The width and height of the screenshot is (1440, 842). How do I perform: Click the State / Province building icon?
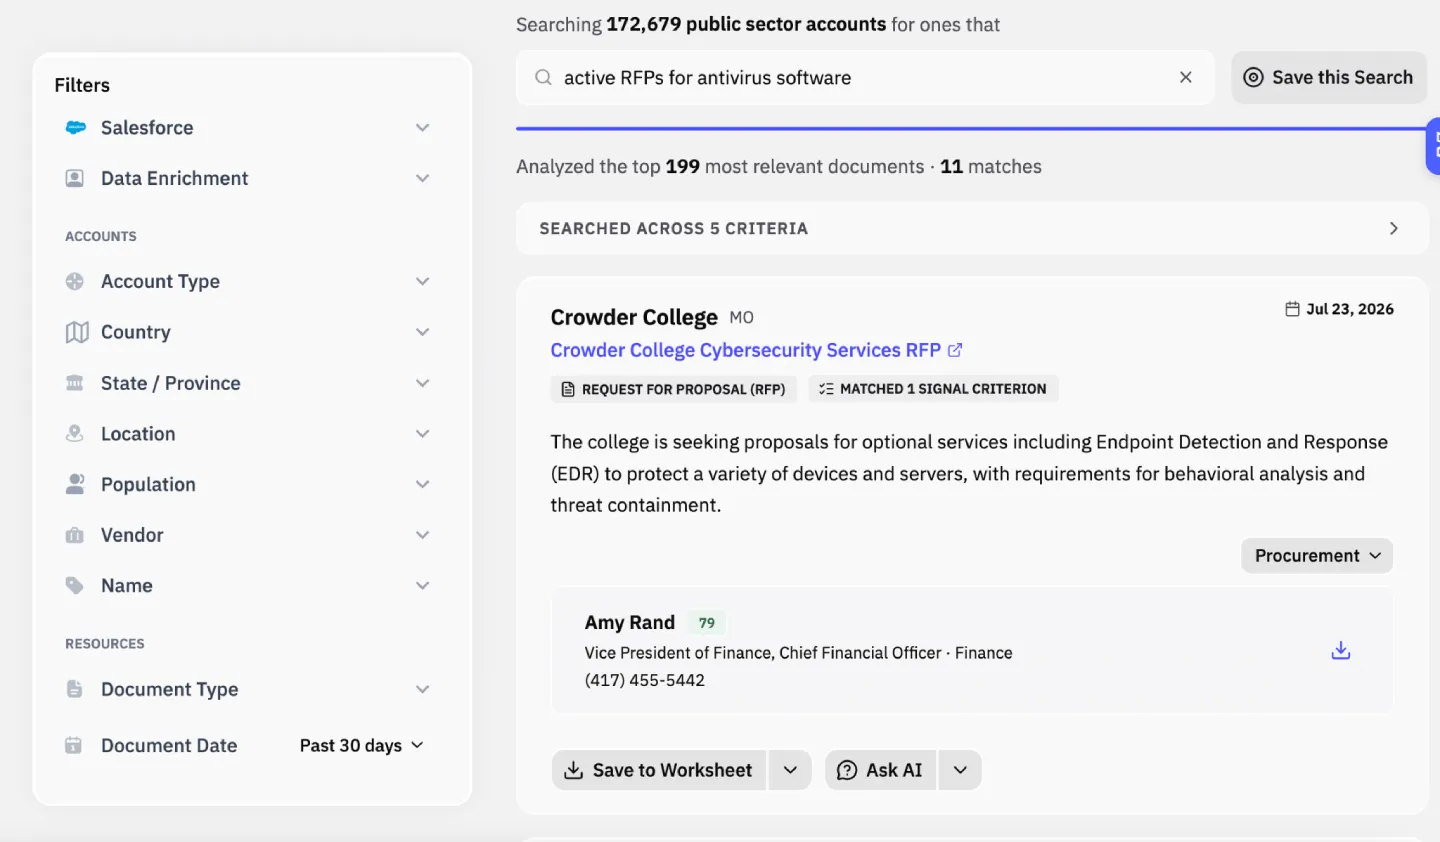[75, 383]
